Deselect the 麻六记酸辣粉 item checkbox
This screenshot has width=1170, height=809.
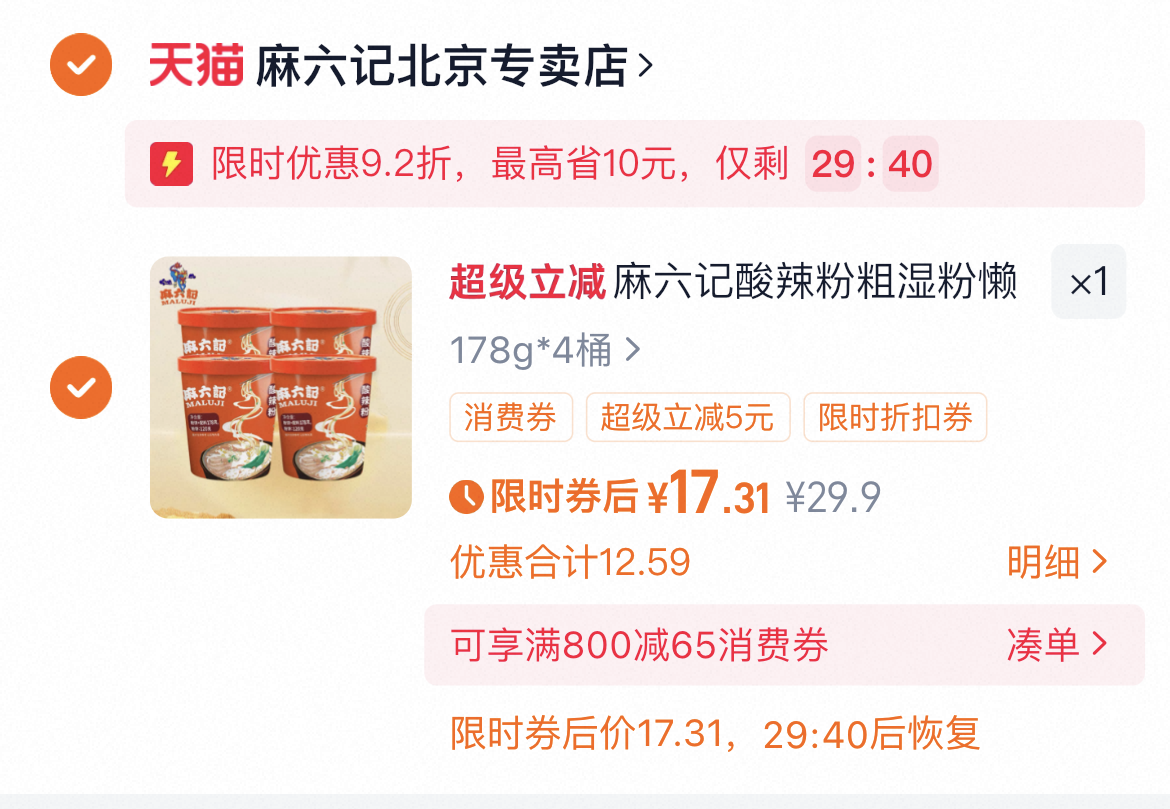[81, 387]
